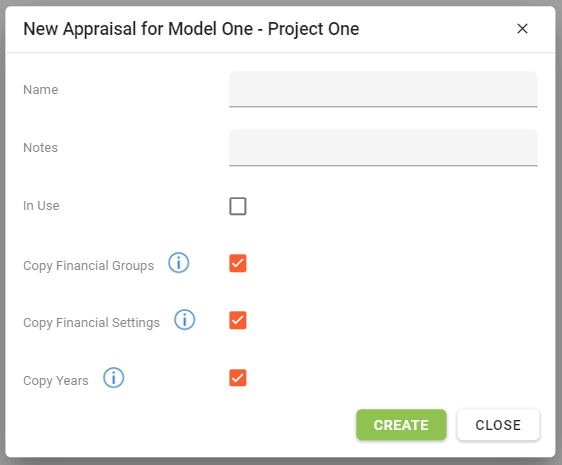This screenshot has width=562, height=465.
Task: Show info for Copy Financial Settings
Action: pos(185,320)
